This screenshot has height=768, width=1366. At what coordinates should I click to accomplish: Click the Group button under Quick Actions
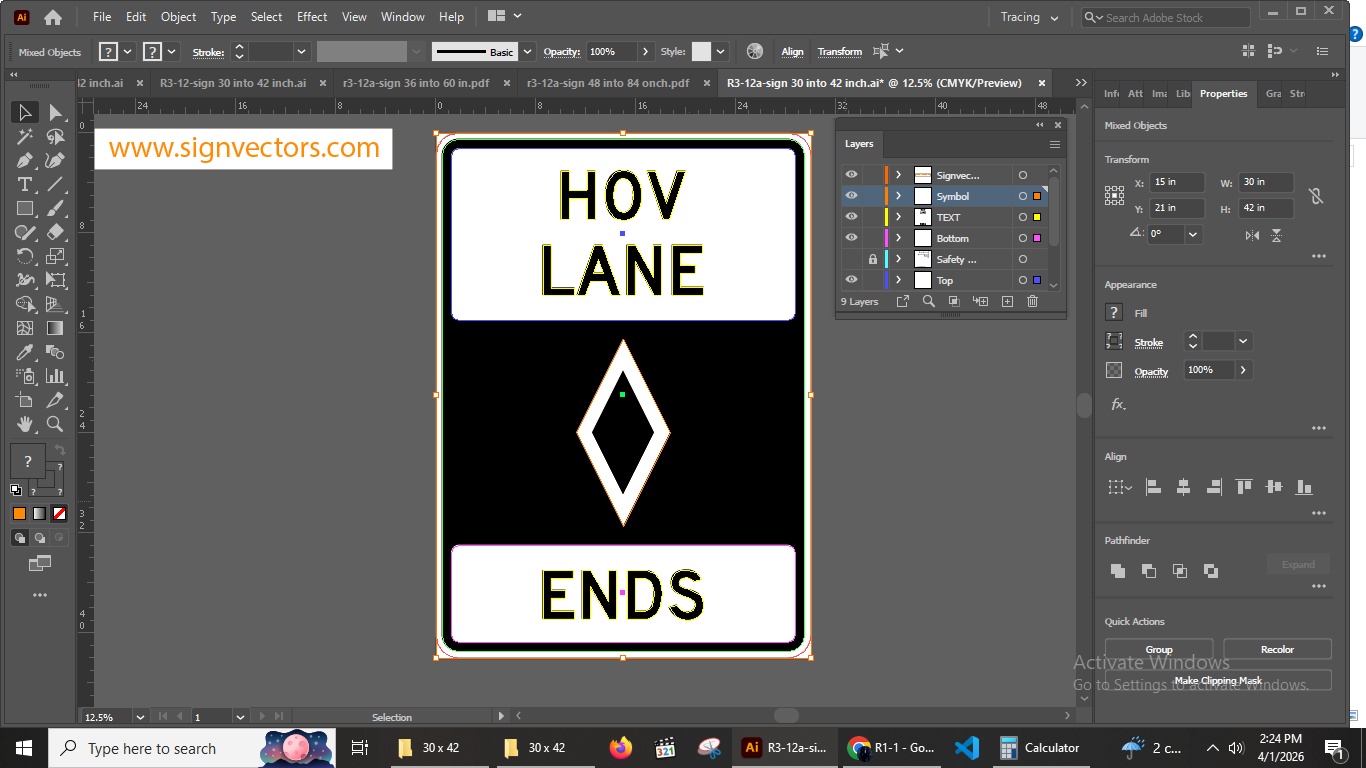coord(1158,649)
